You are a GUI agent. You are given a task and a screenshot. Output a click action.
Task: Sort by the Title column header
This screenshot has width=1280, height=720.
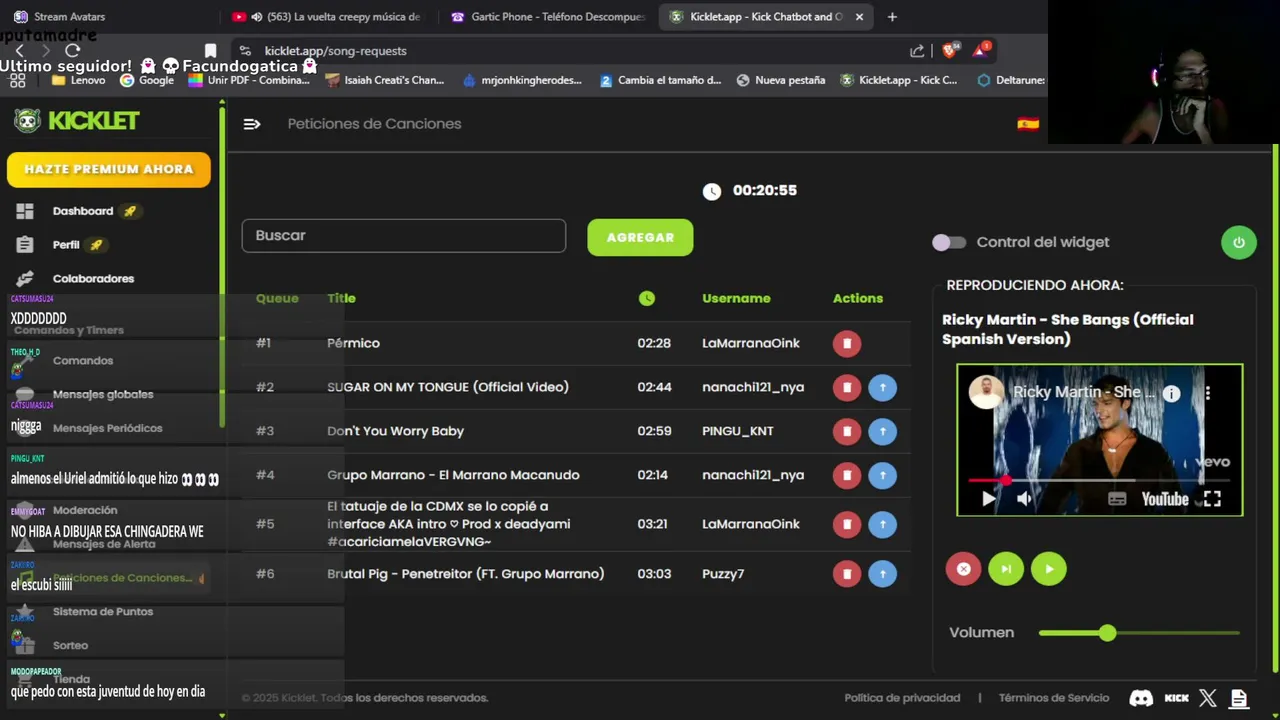(341, 298)
